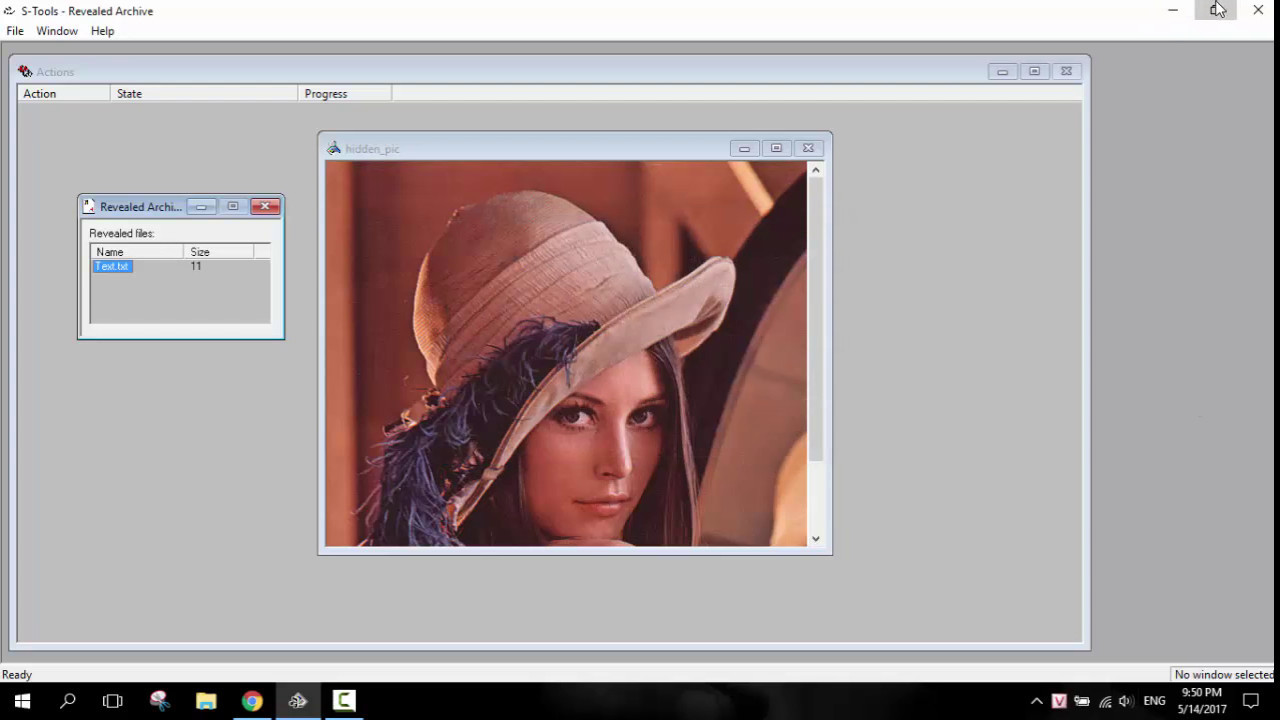The image size is (1280, 720).
Task: Maximize the Revealed Archive window
Action: tap(233, 207)
